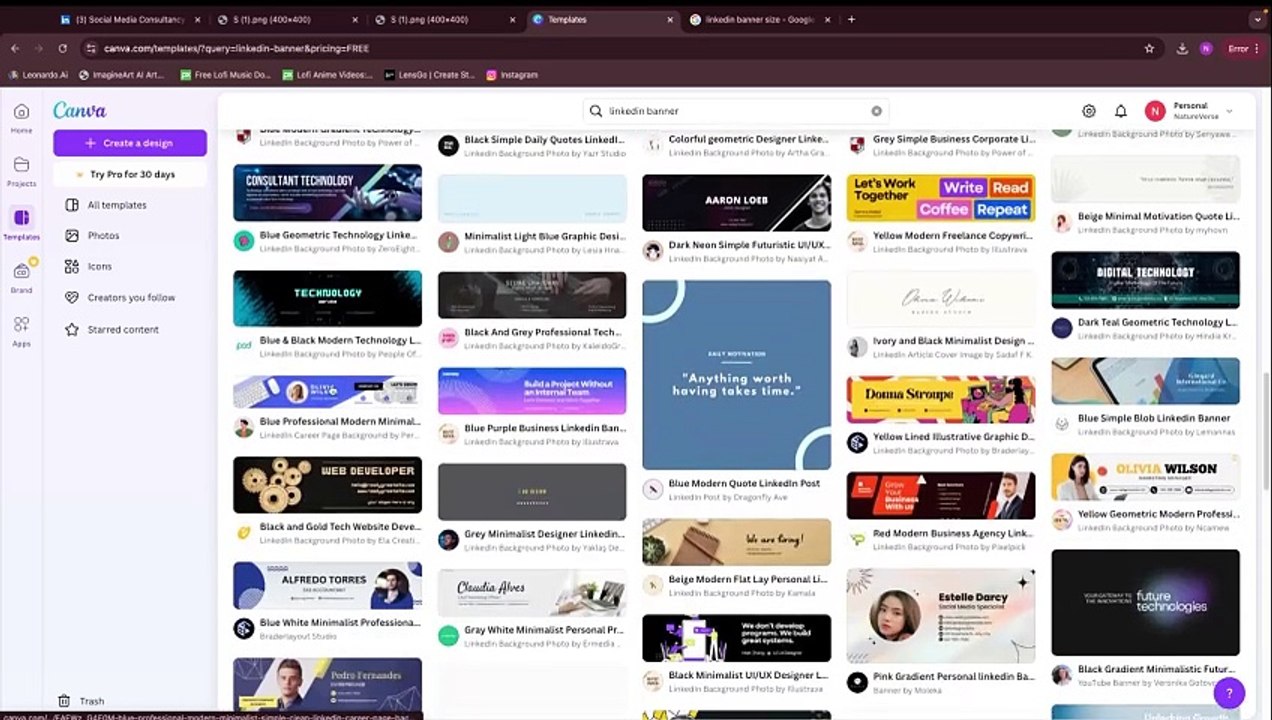
Task: Clear the search field with X icon
Action: 876,111
